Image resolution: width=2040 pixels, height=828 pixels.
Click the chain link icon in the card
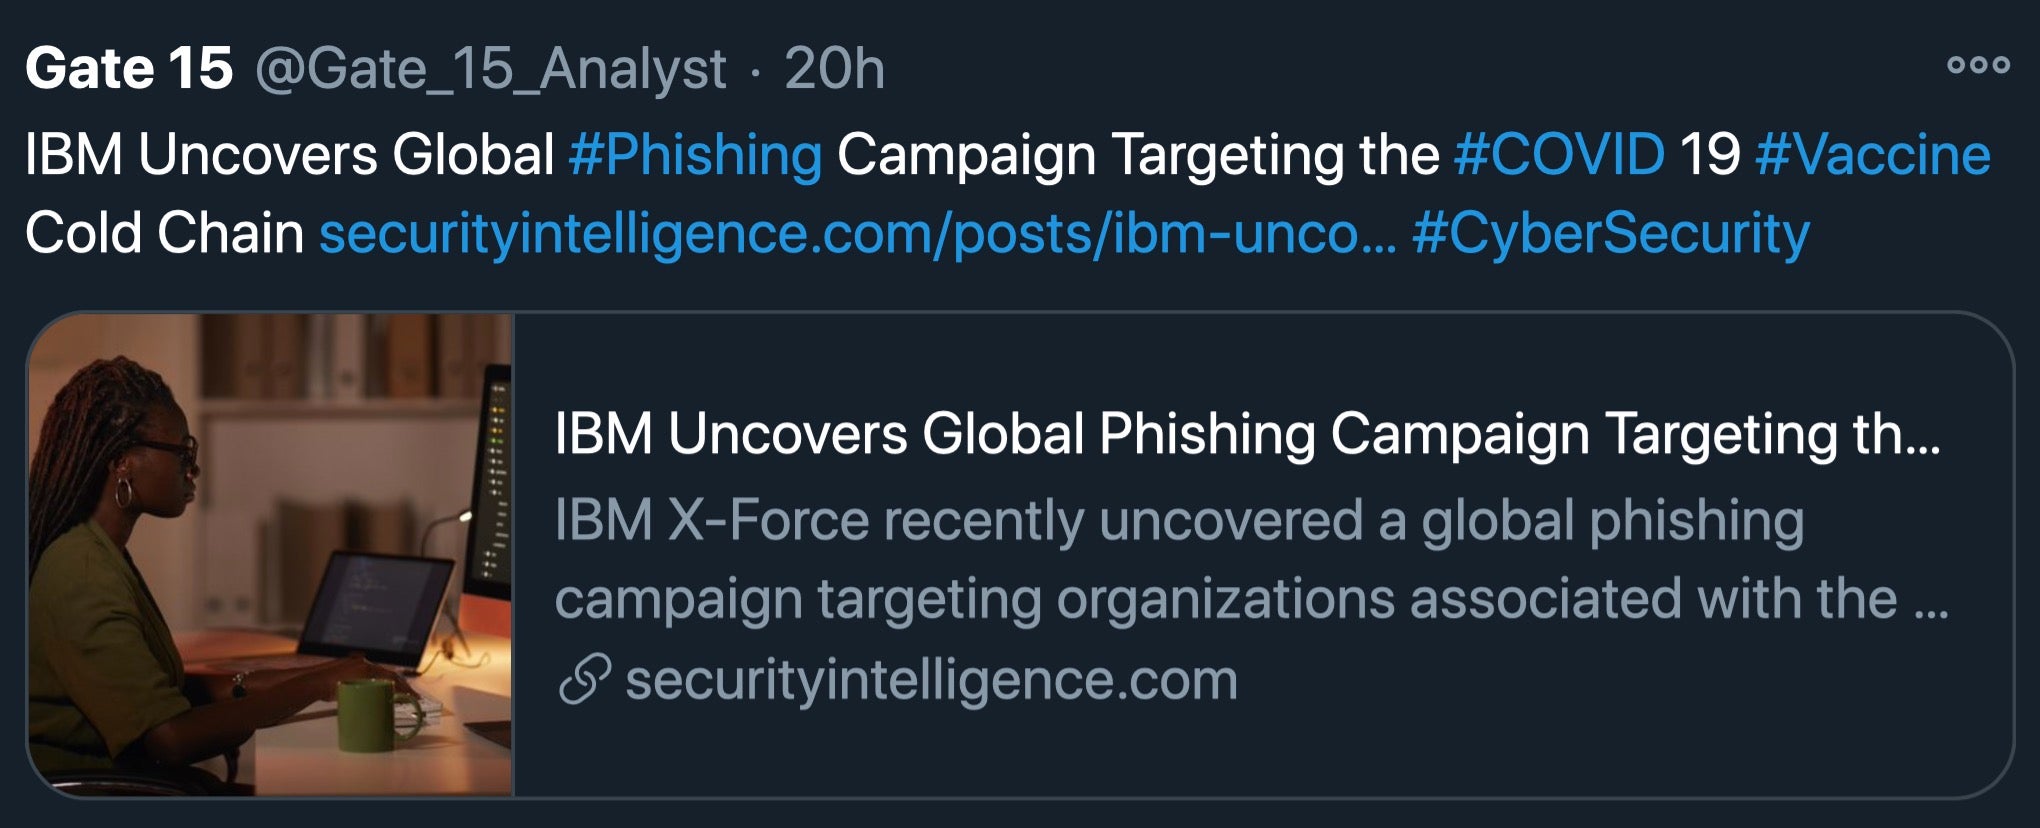tap(585, 680)
